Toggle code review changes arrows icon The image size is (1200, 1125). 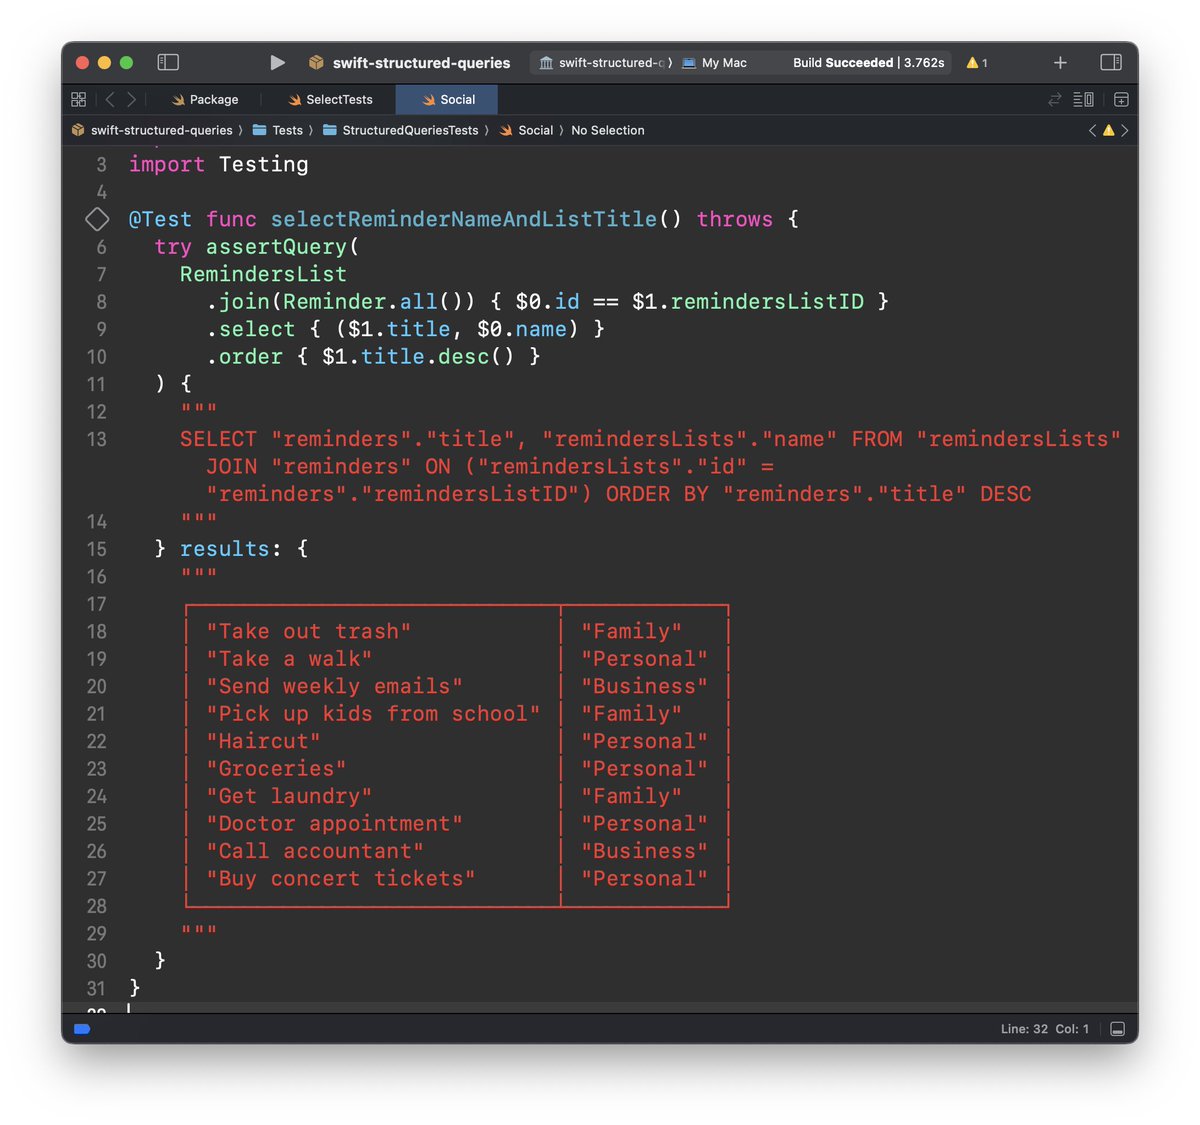(1054, 99)
